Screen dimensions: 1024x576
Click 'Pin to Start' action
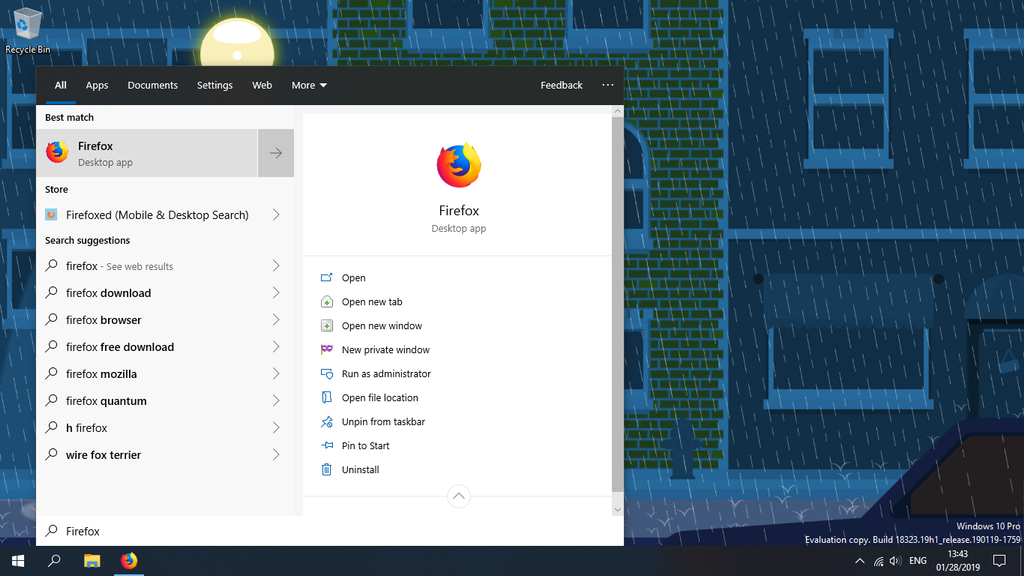click(365, 445)
